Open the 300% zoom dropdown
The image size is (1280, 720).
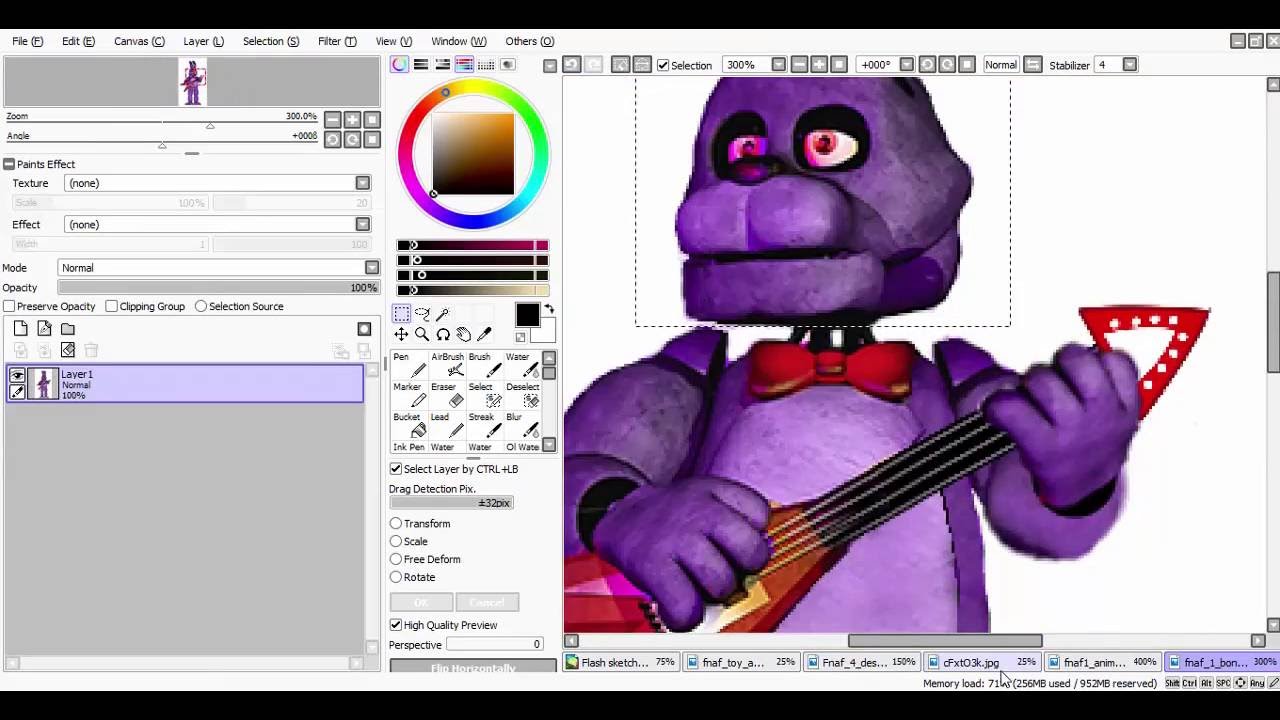click(778, 65)
